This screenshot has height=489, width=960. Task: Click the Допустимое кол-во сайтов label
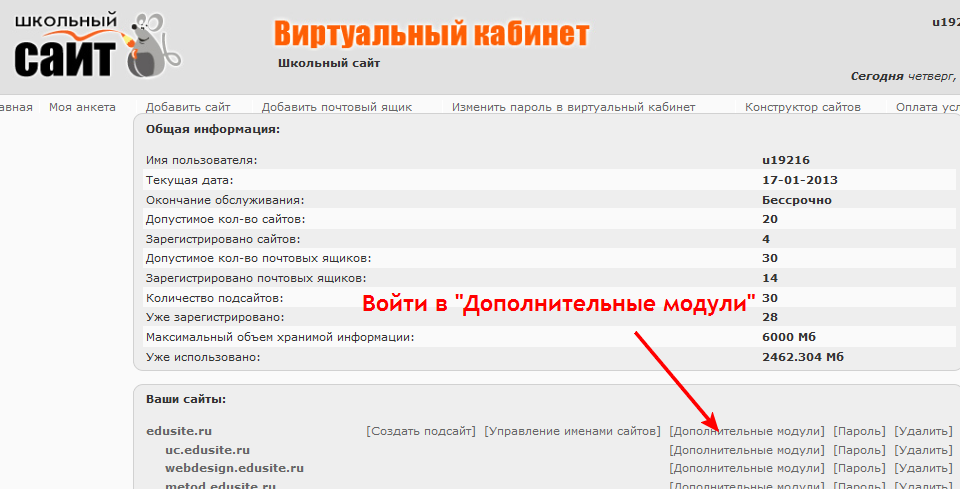pyautogui.click(x=225, y=219)
